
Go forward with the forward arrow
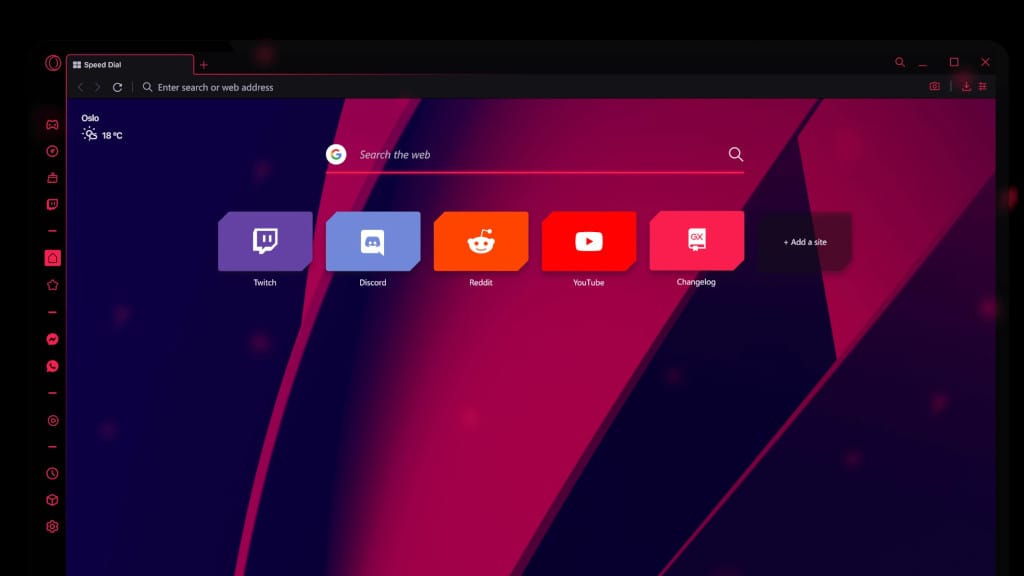[x=98, y=87]
